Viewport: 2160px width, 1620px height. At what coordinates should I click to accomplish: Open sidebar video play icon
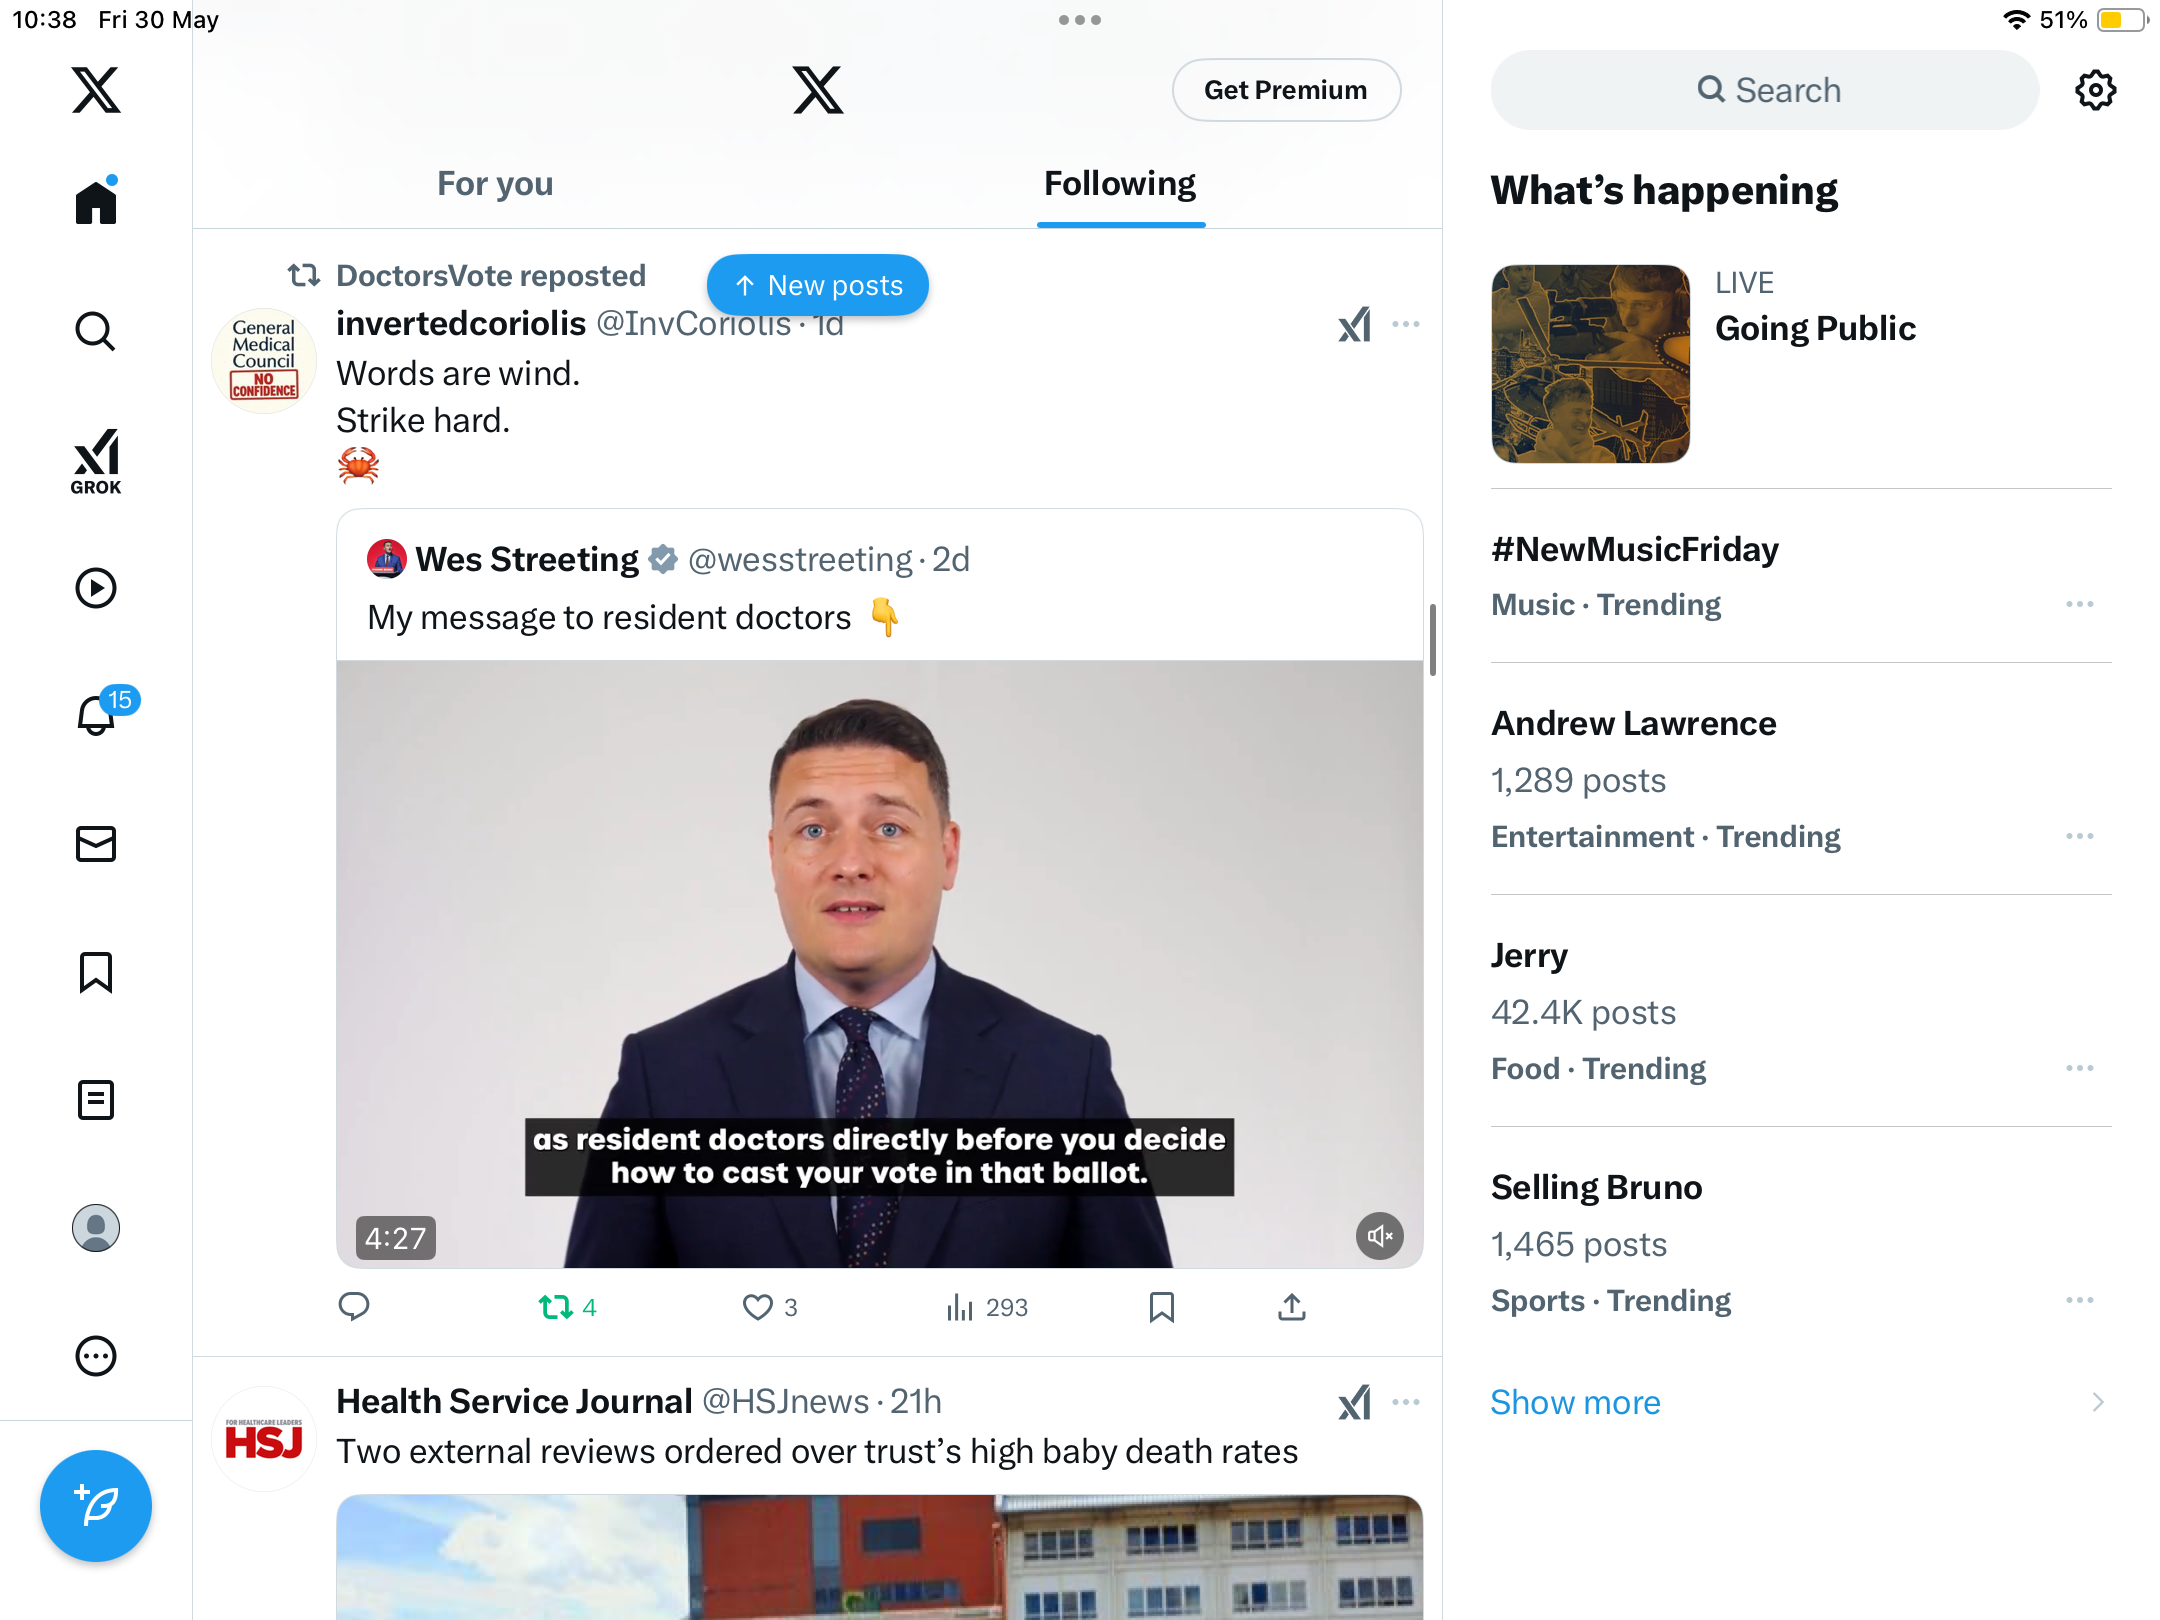[x=96, y=588]
